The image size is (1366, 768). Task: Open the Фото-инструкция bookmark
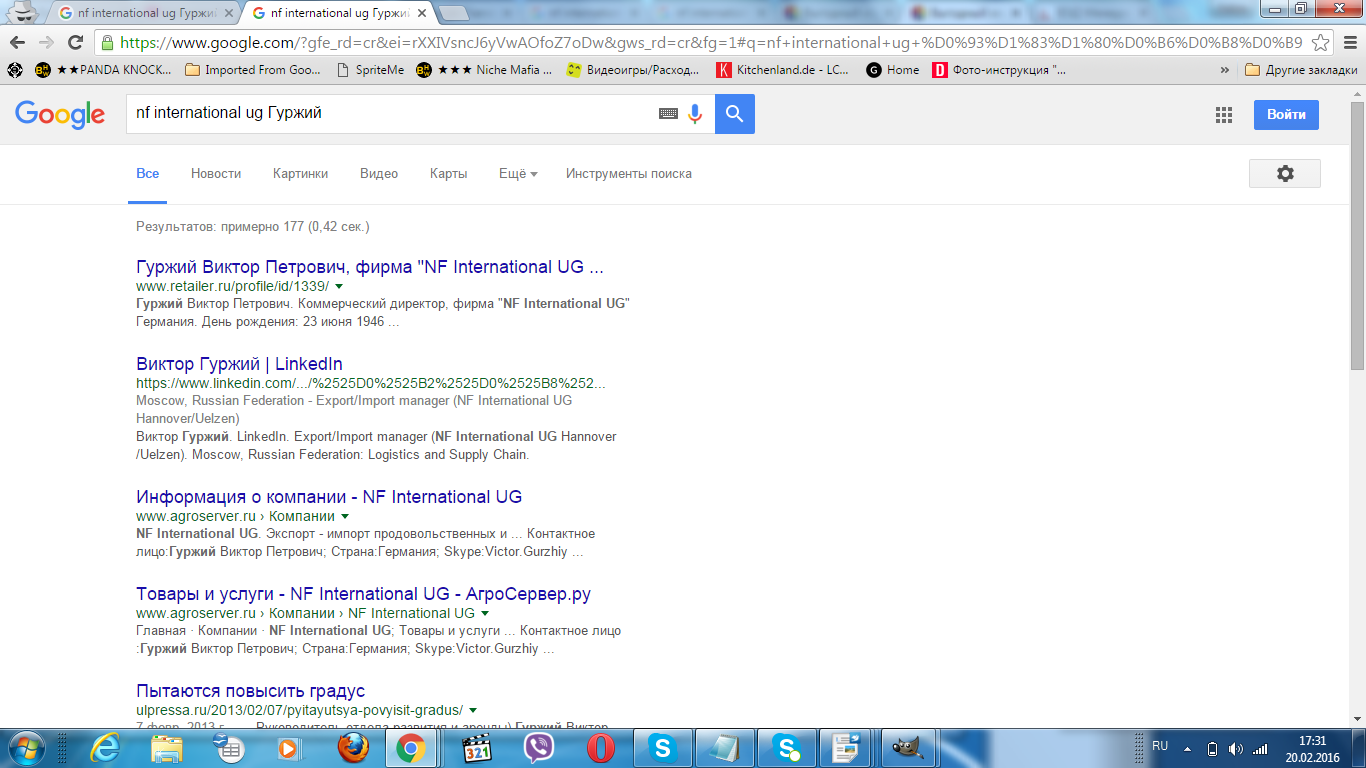999,70
